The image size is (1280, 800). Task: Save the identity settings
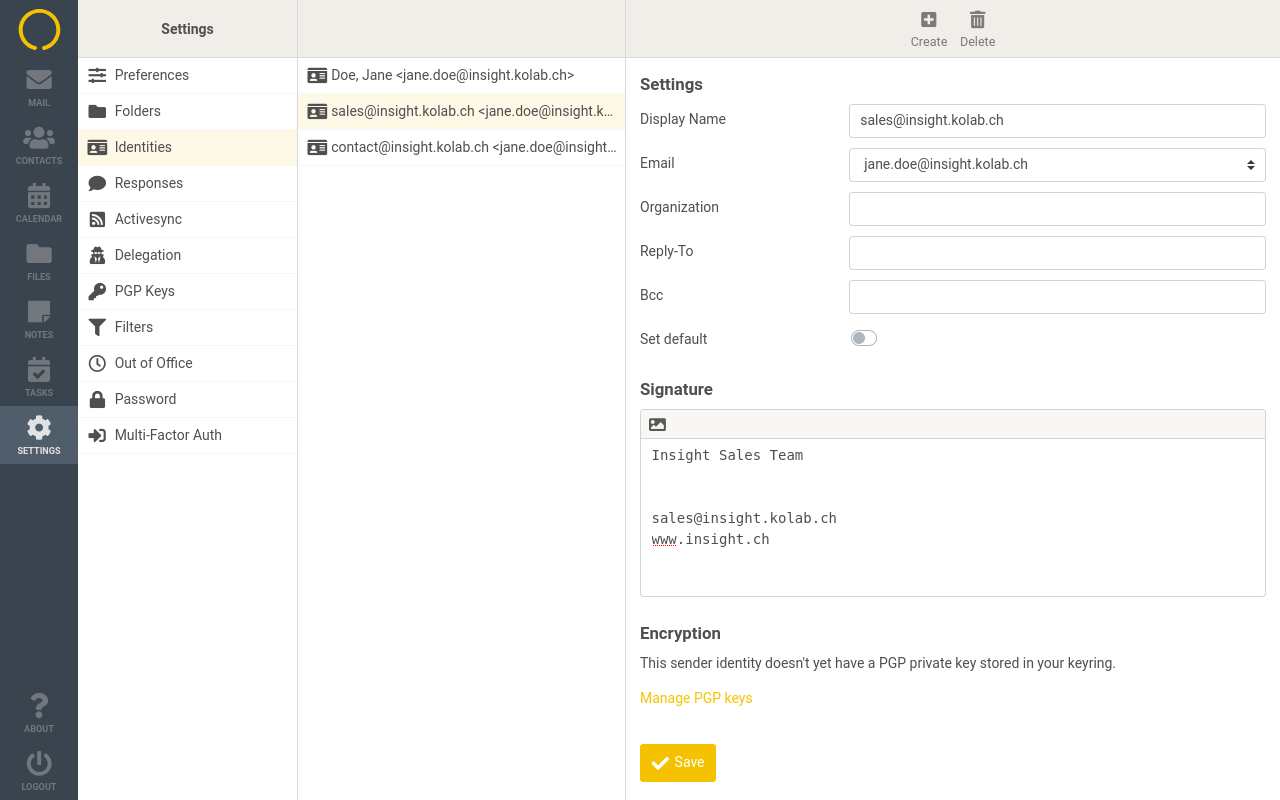point(678,763)
